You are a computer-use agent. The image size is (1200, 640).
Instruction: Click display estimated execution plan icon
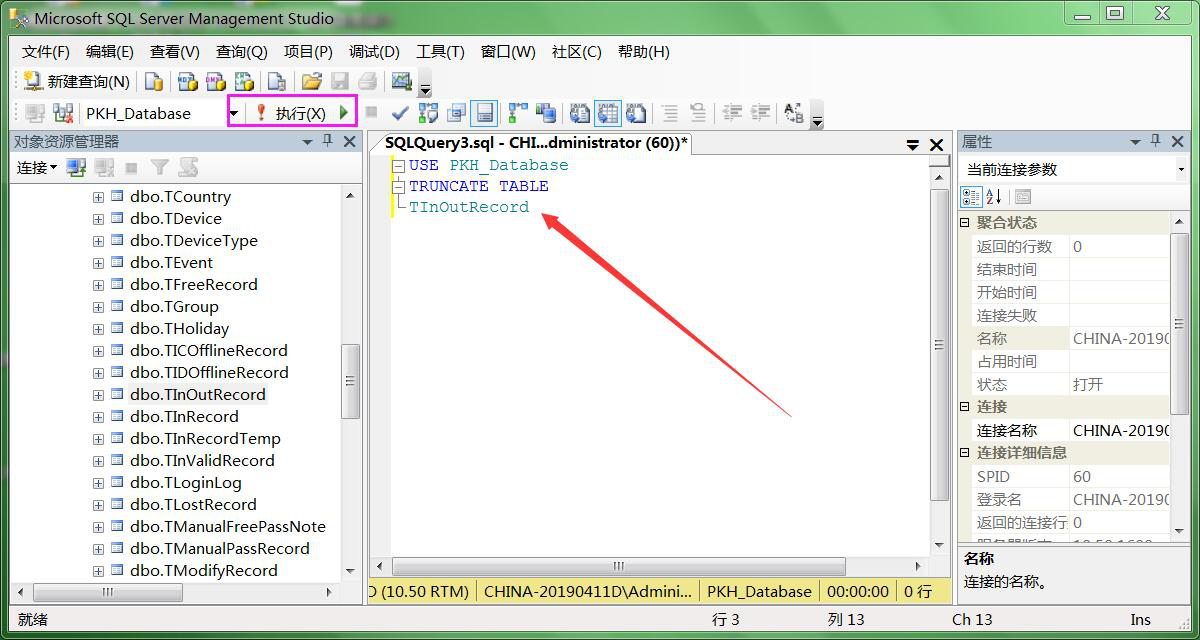(x=428, y=113)
